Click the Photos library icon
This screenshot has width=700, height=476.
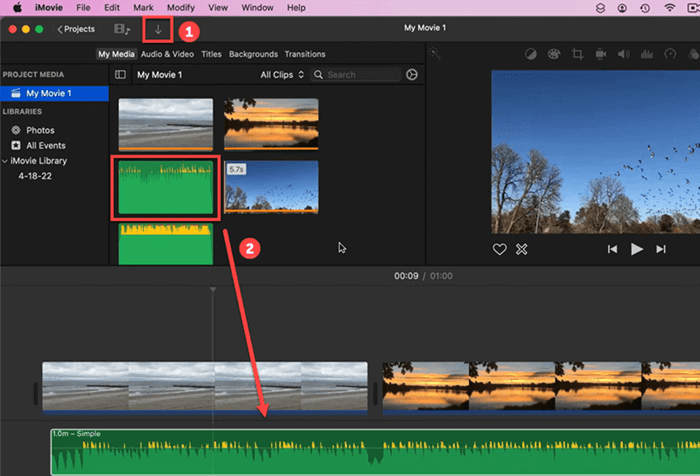[x=16, y=130]
